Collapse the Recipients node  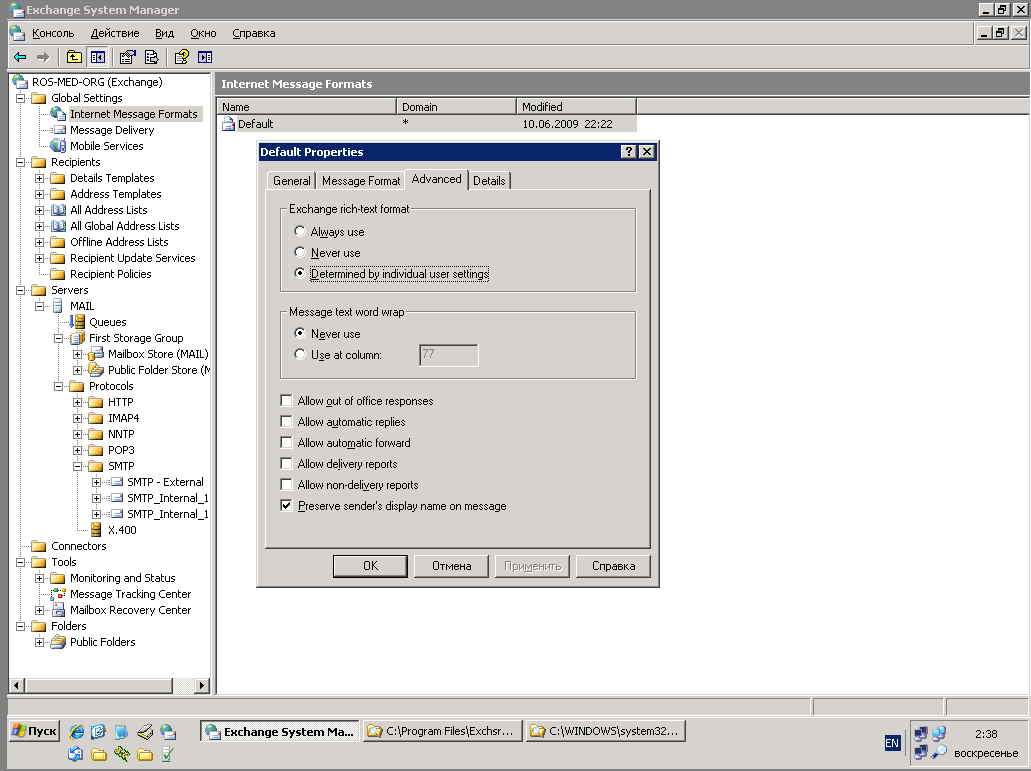pyautogui.click(x=20, y=162)
